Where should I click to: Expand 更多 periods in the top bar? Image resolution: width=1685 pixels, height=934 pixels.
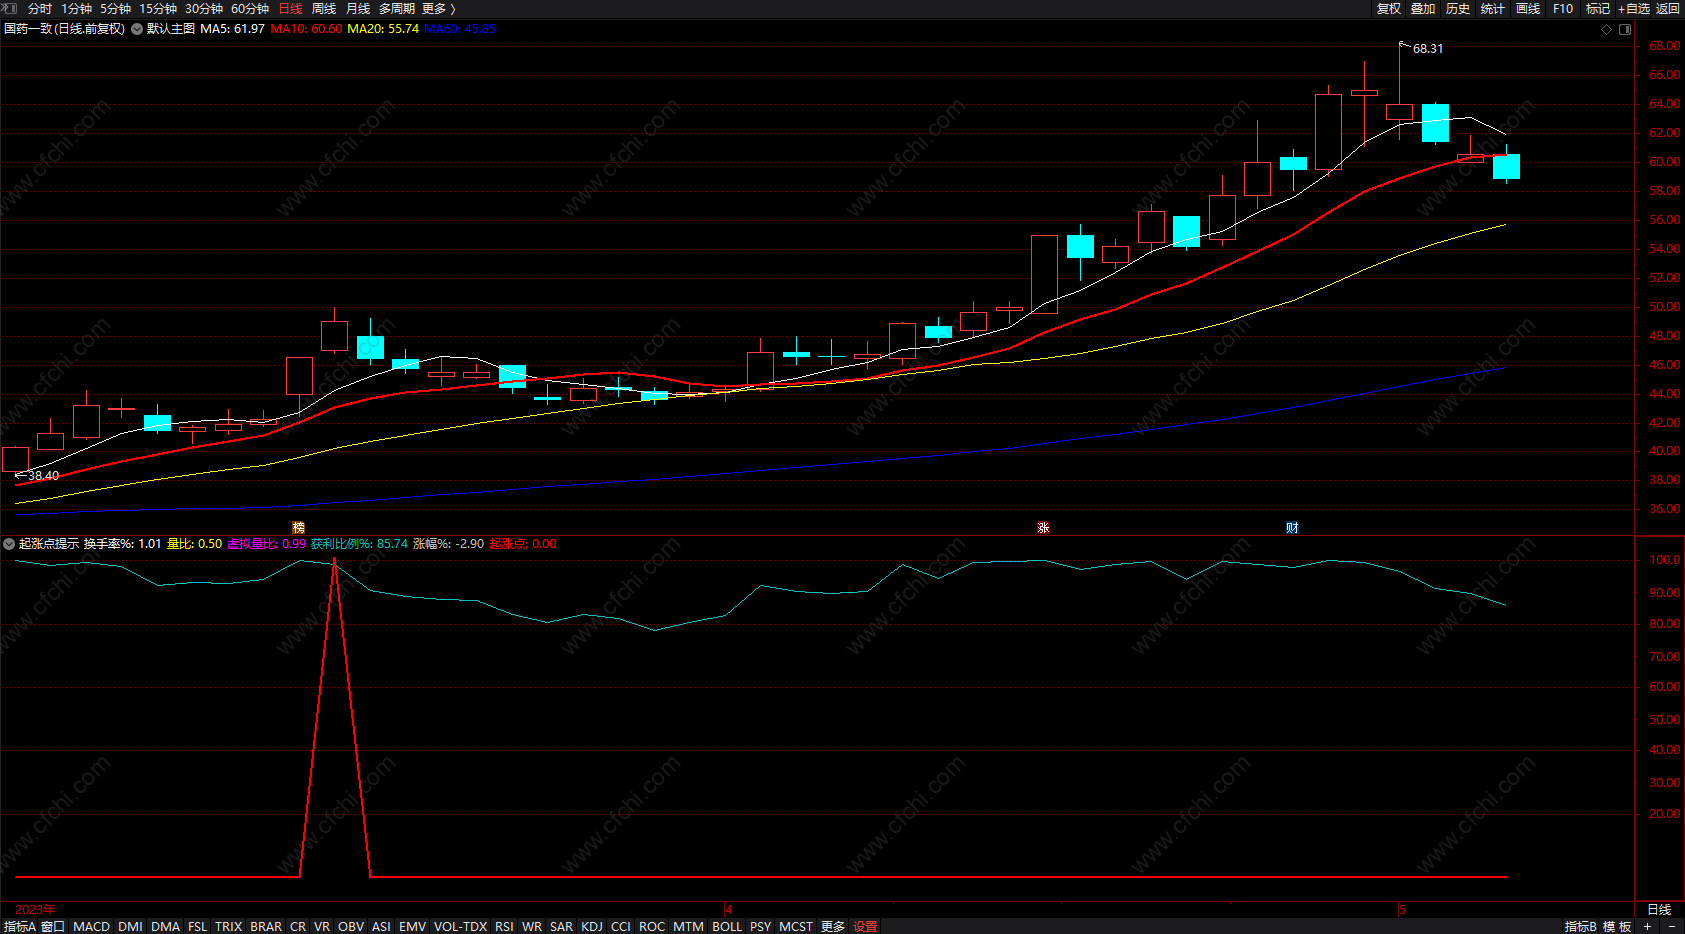[438, 8]
